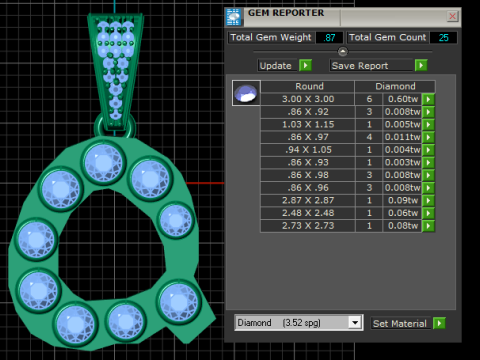Open the Diamond material dropdown
Image resolution: width=480 pixels, height=360 pixels.
355,323
